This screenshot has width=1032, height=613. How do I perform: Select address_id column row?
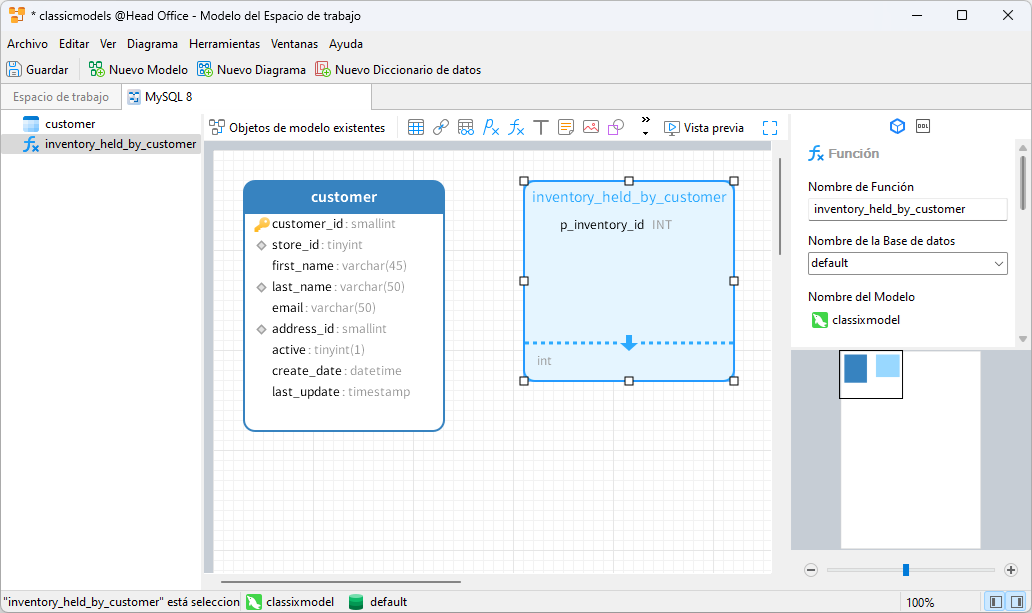tap(344, 329)
